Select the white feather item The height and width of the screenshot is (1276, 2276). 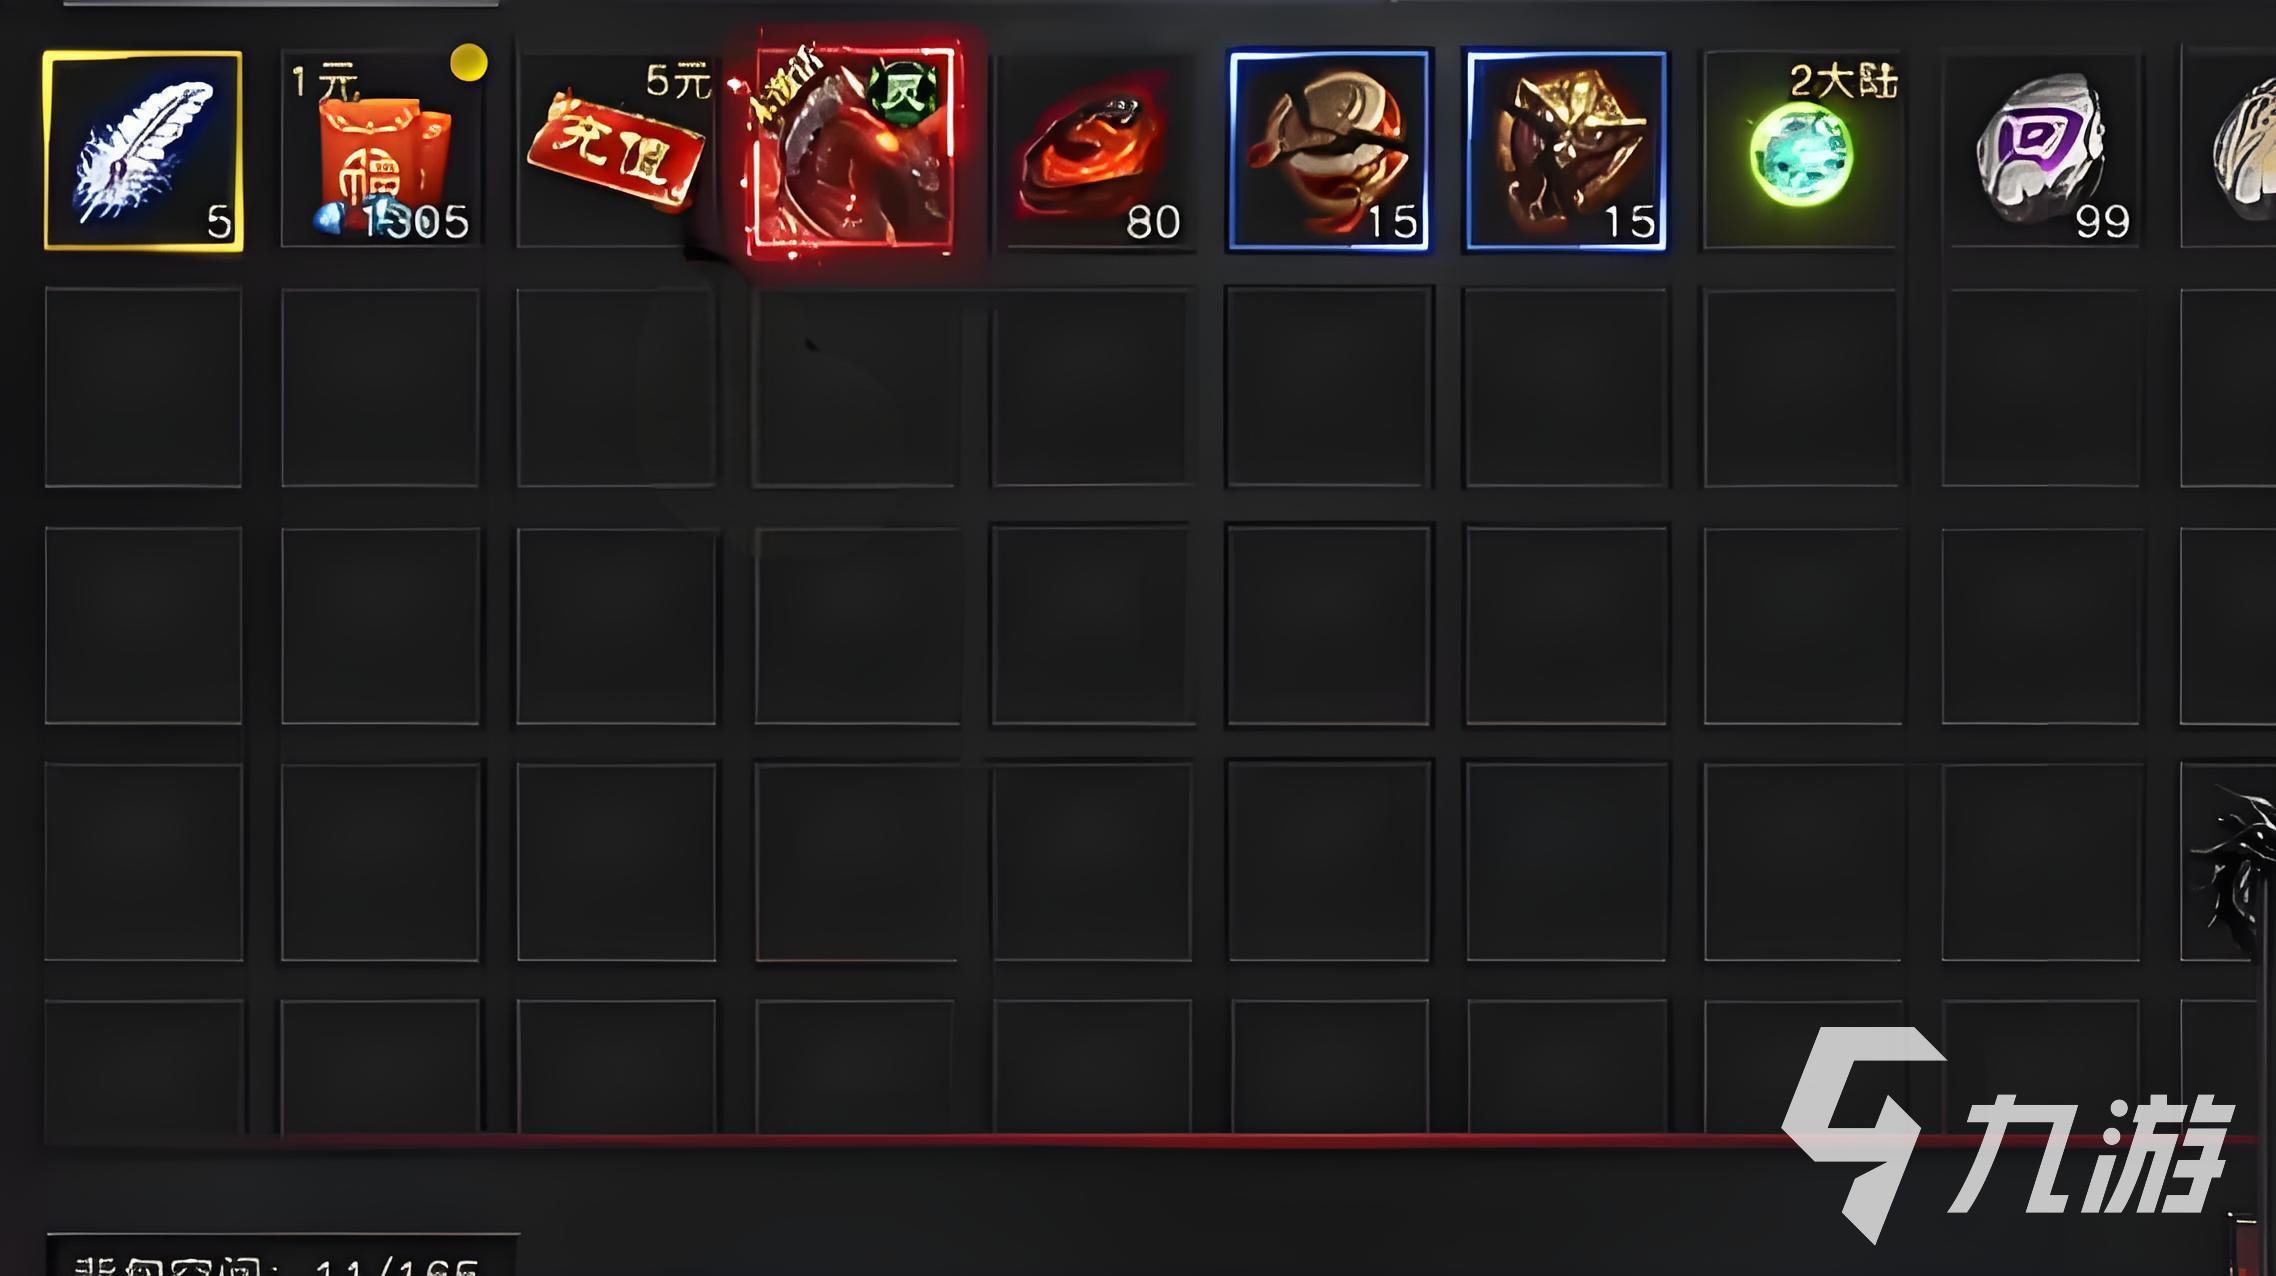point(143,150)
